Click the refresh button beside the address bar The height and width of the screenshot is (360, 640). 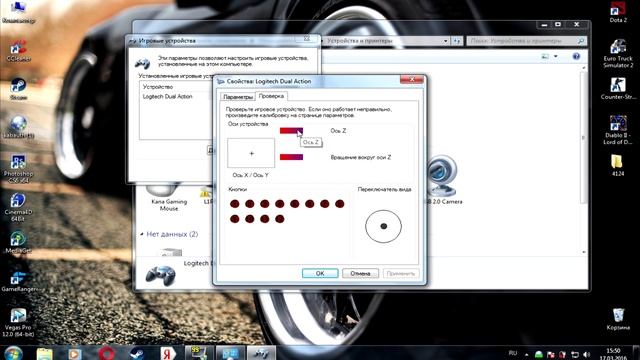pyautogui.click(x=457, y=41)
